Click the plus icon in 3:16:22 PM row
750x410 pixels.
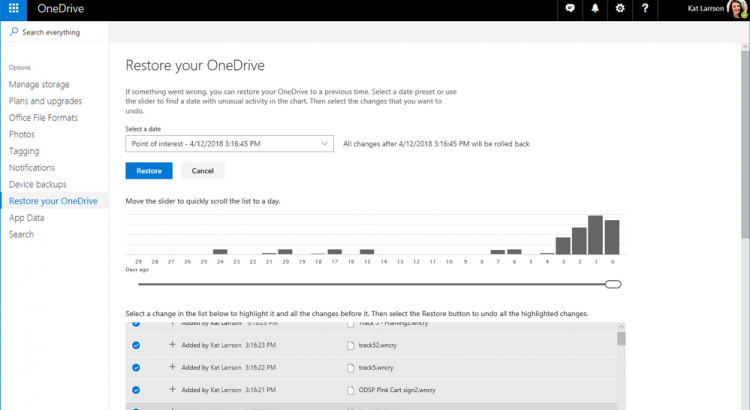tap(172, 367)
